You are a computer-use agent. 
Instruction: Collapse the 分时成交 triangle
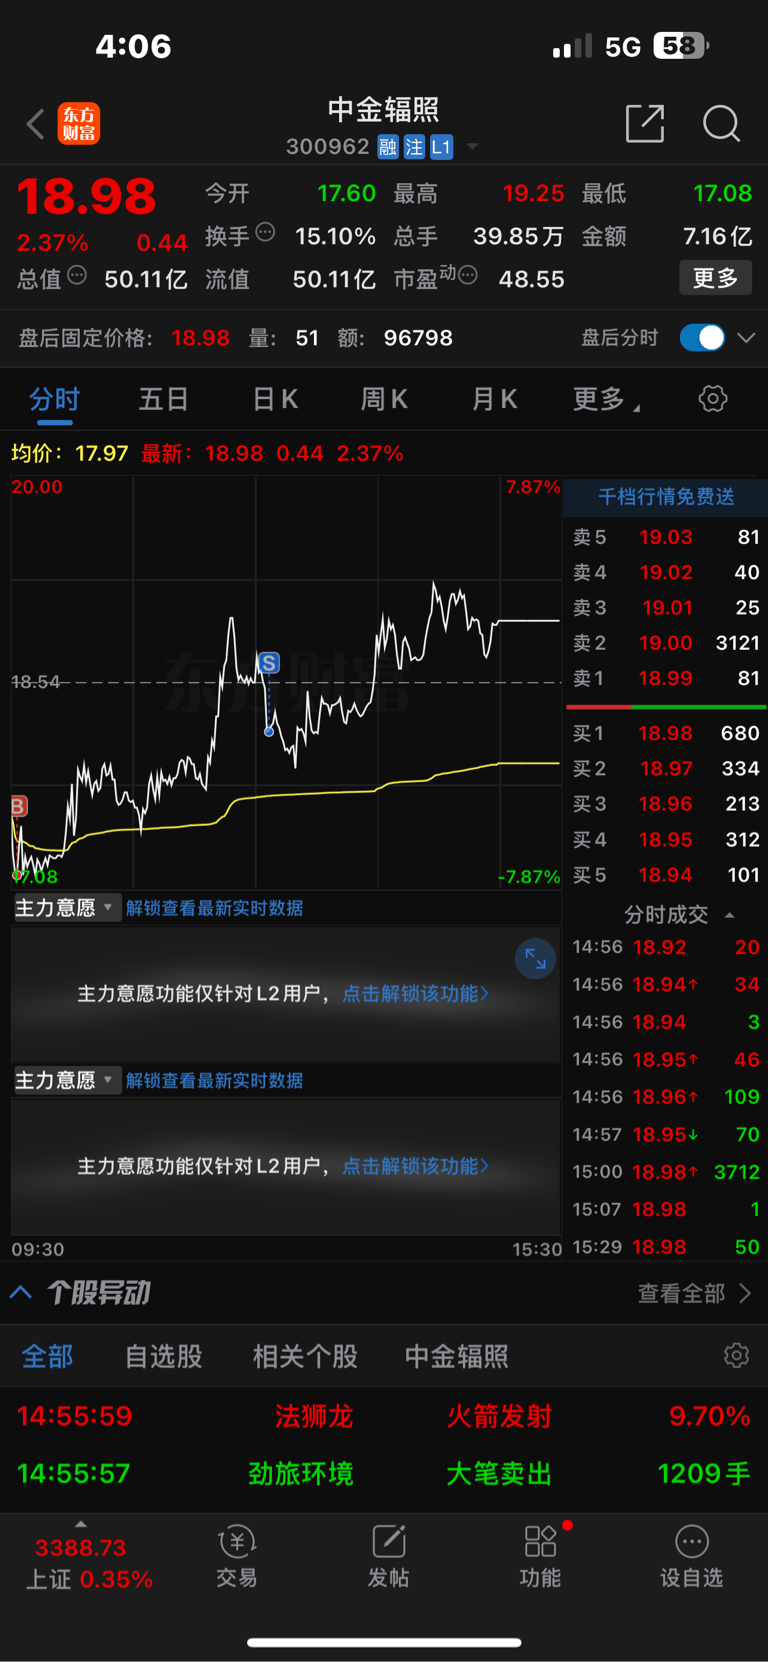[729, 915]
